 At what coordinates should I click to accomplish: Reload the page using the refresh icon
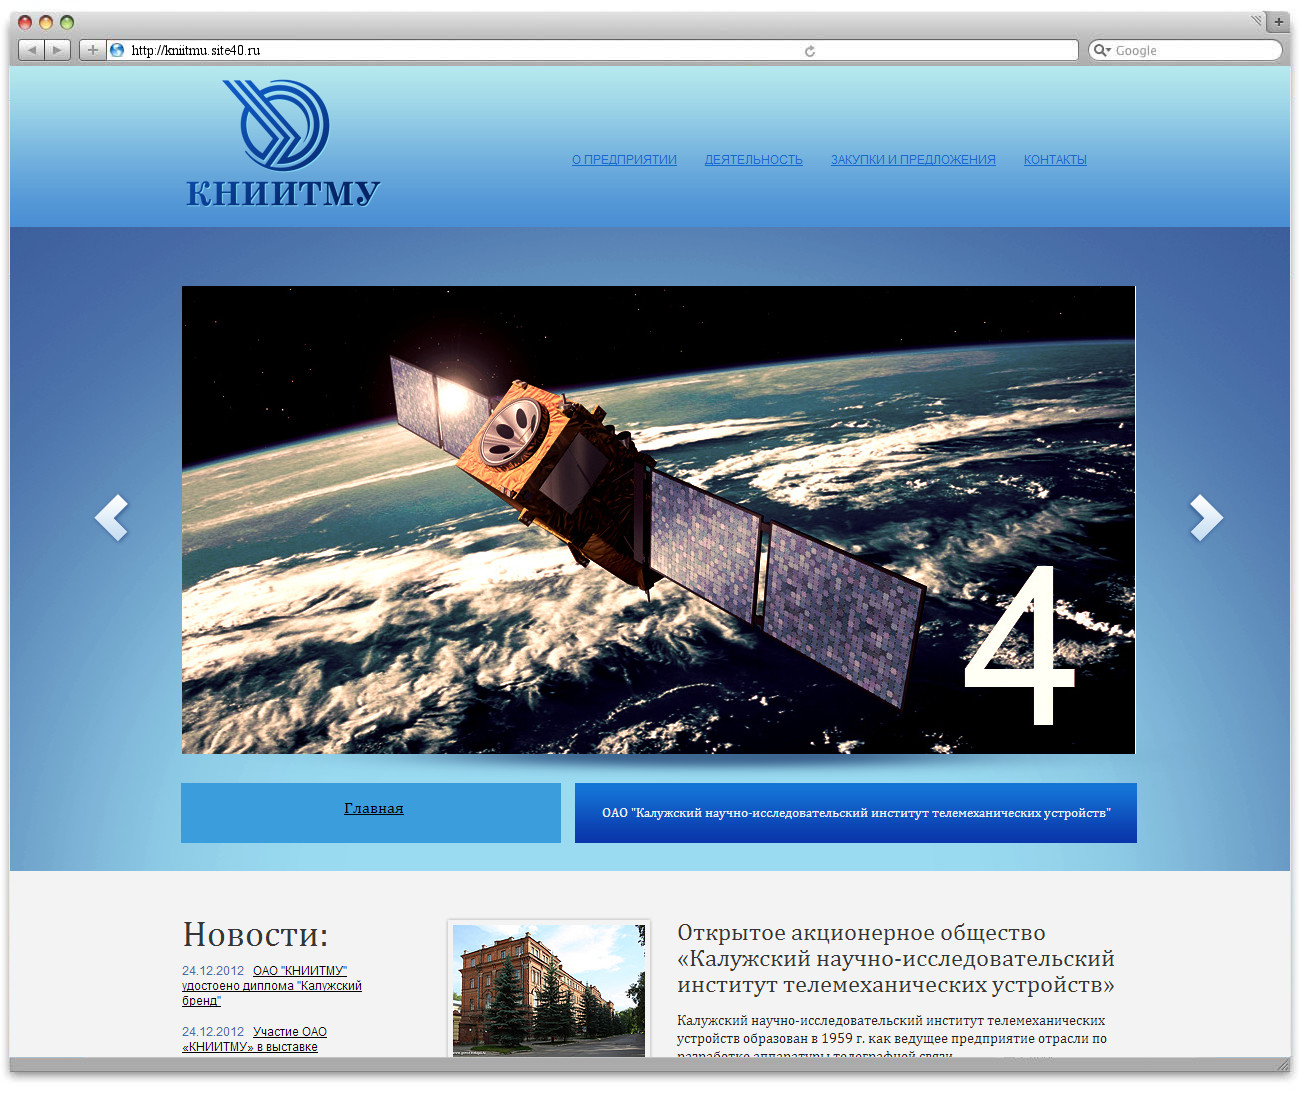(x=810, y=51)
